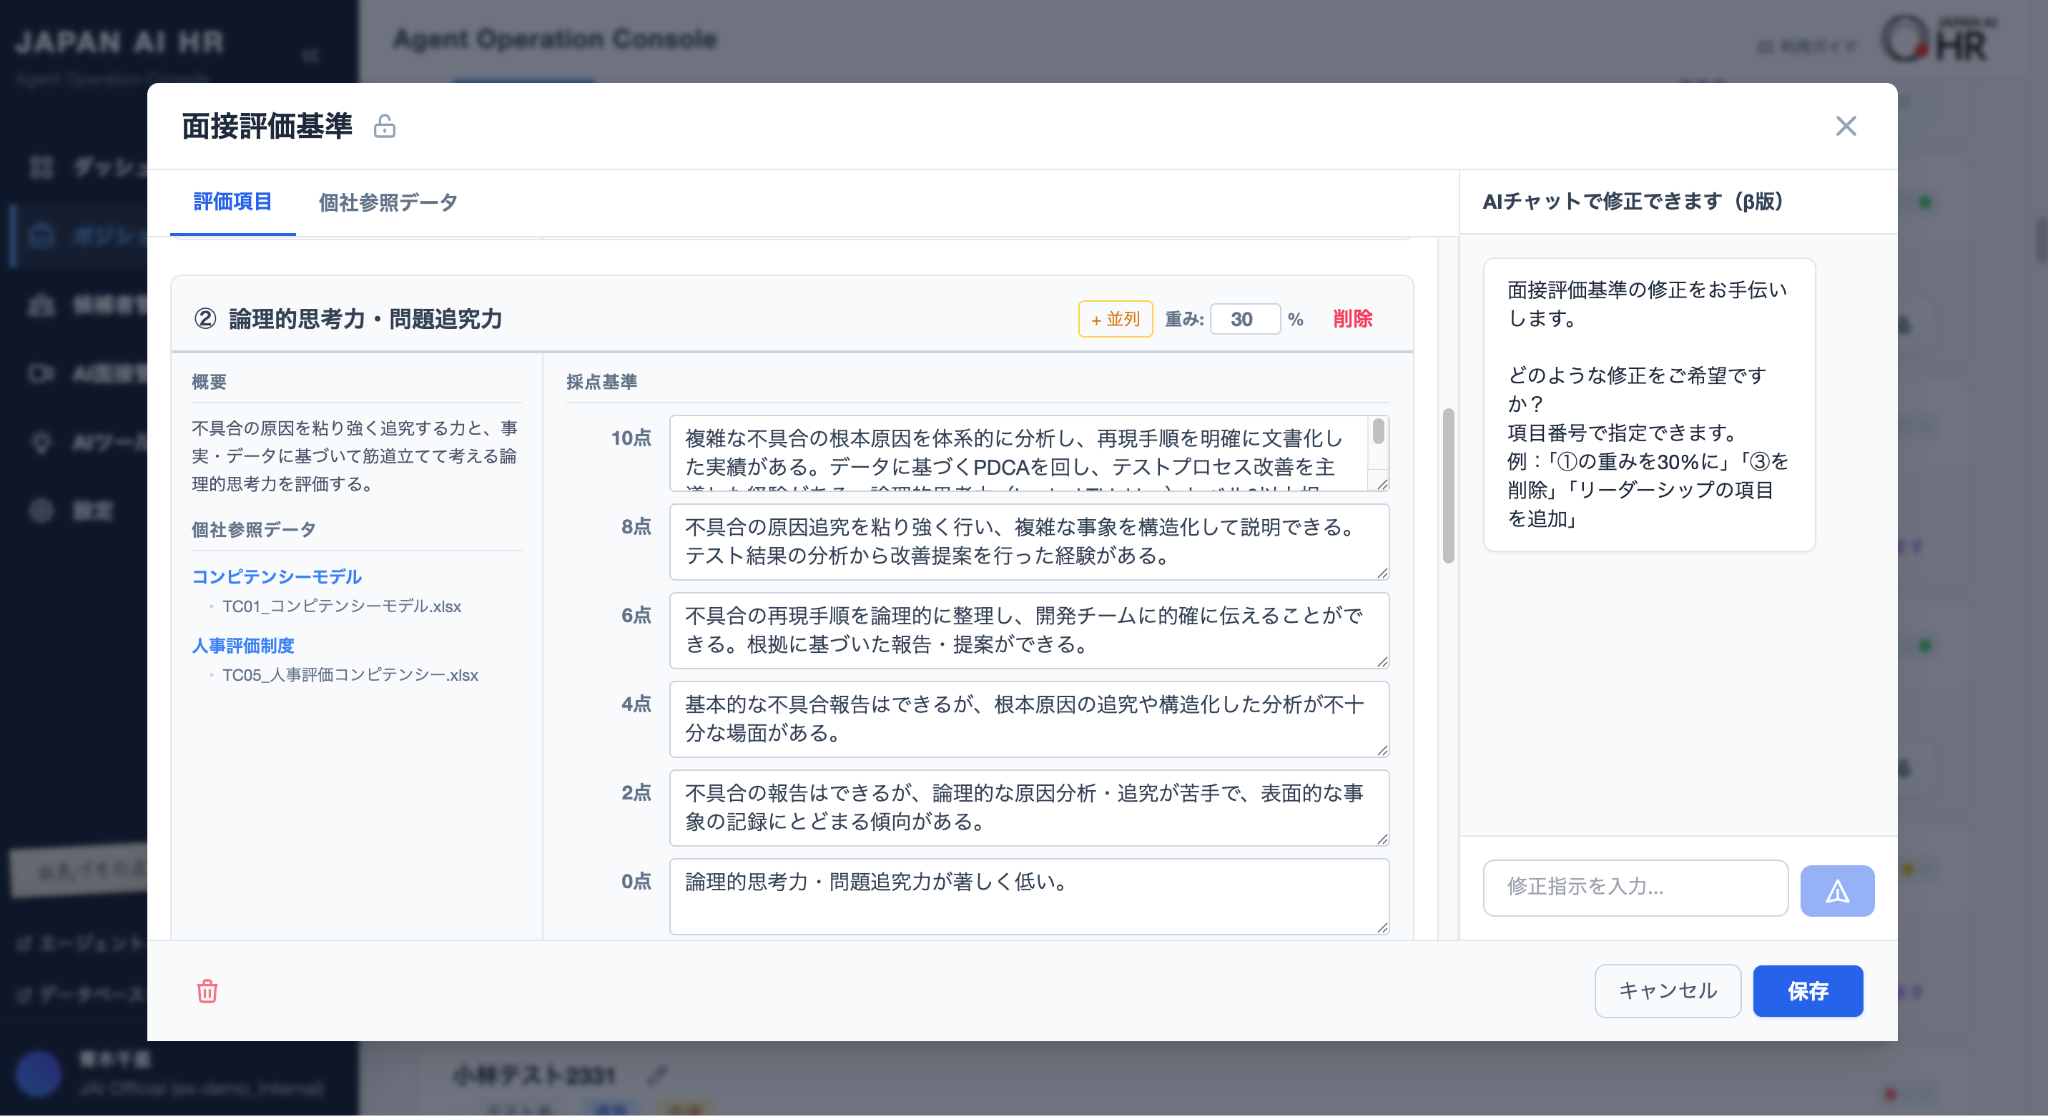Edit the 2点 scoring criteria text box
Screen dimensions: 2048x1116
tap(1029, 808)
